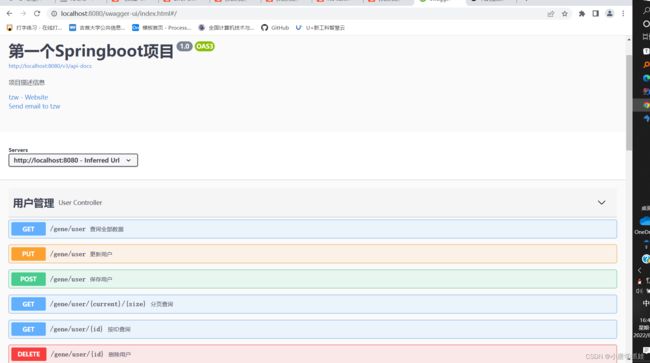Screen dimensions: 650x363
Task: Expand the GET /gene/user/{id} operation
Action: 313,329
